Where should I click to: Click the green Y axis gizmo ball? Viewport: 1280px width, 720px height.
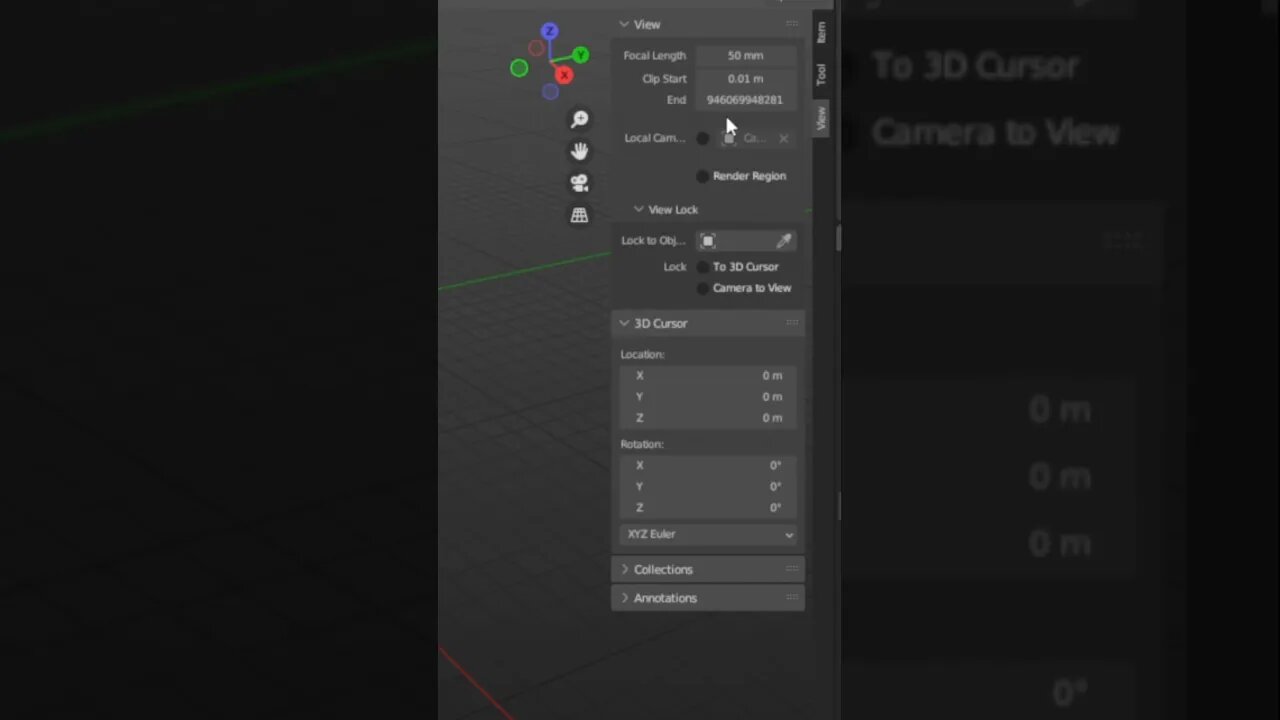(580, 56)
